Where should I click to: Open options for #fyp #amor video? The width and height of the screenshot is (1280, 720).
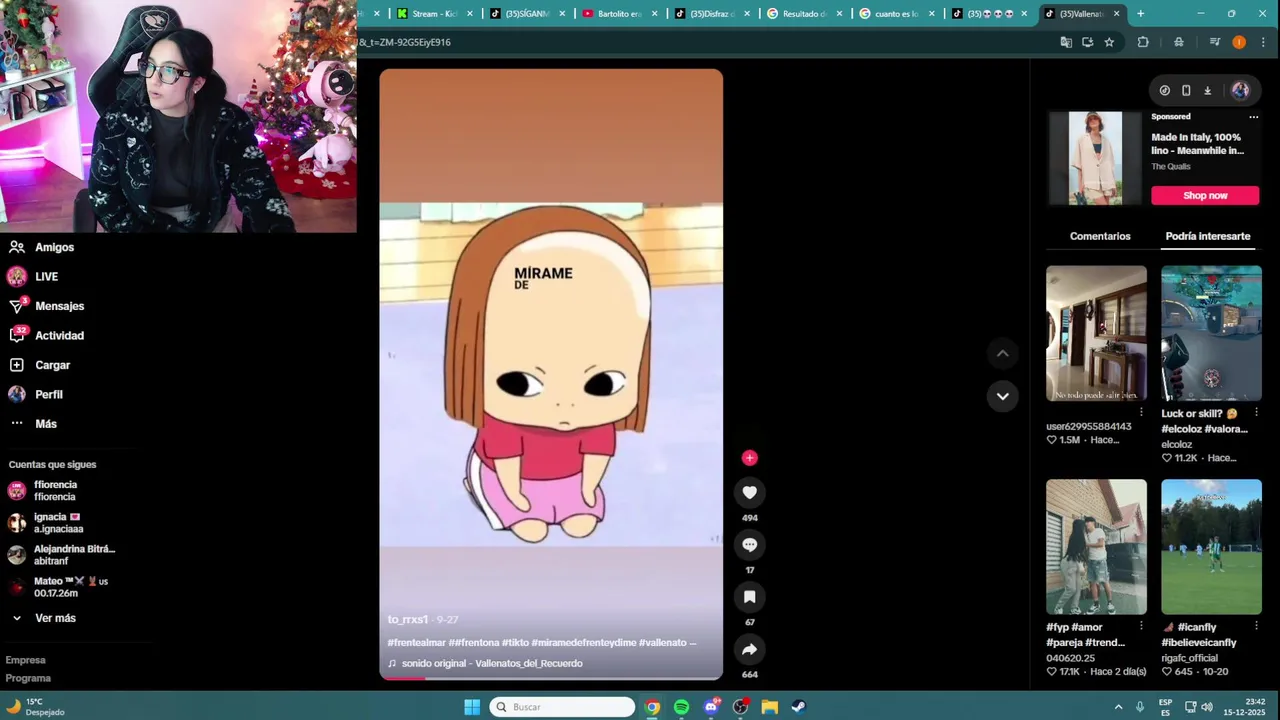pyautogui.click(x=1141, y=627)
